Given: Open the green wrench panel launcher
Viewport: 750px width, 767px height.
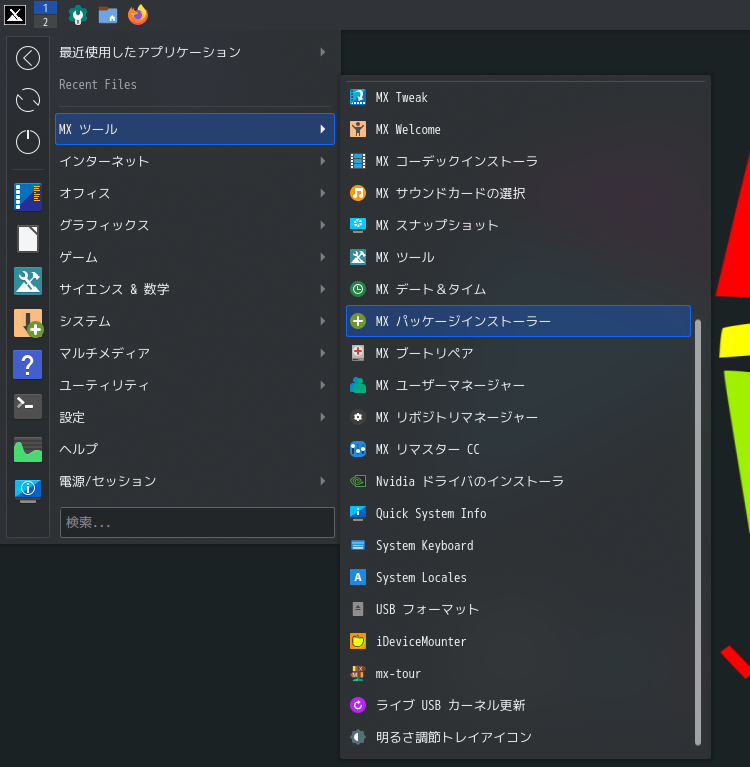Looking at the screenshot, I should coord(77,15).
